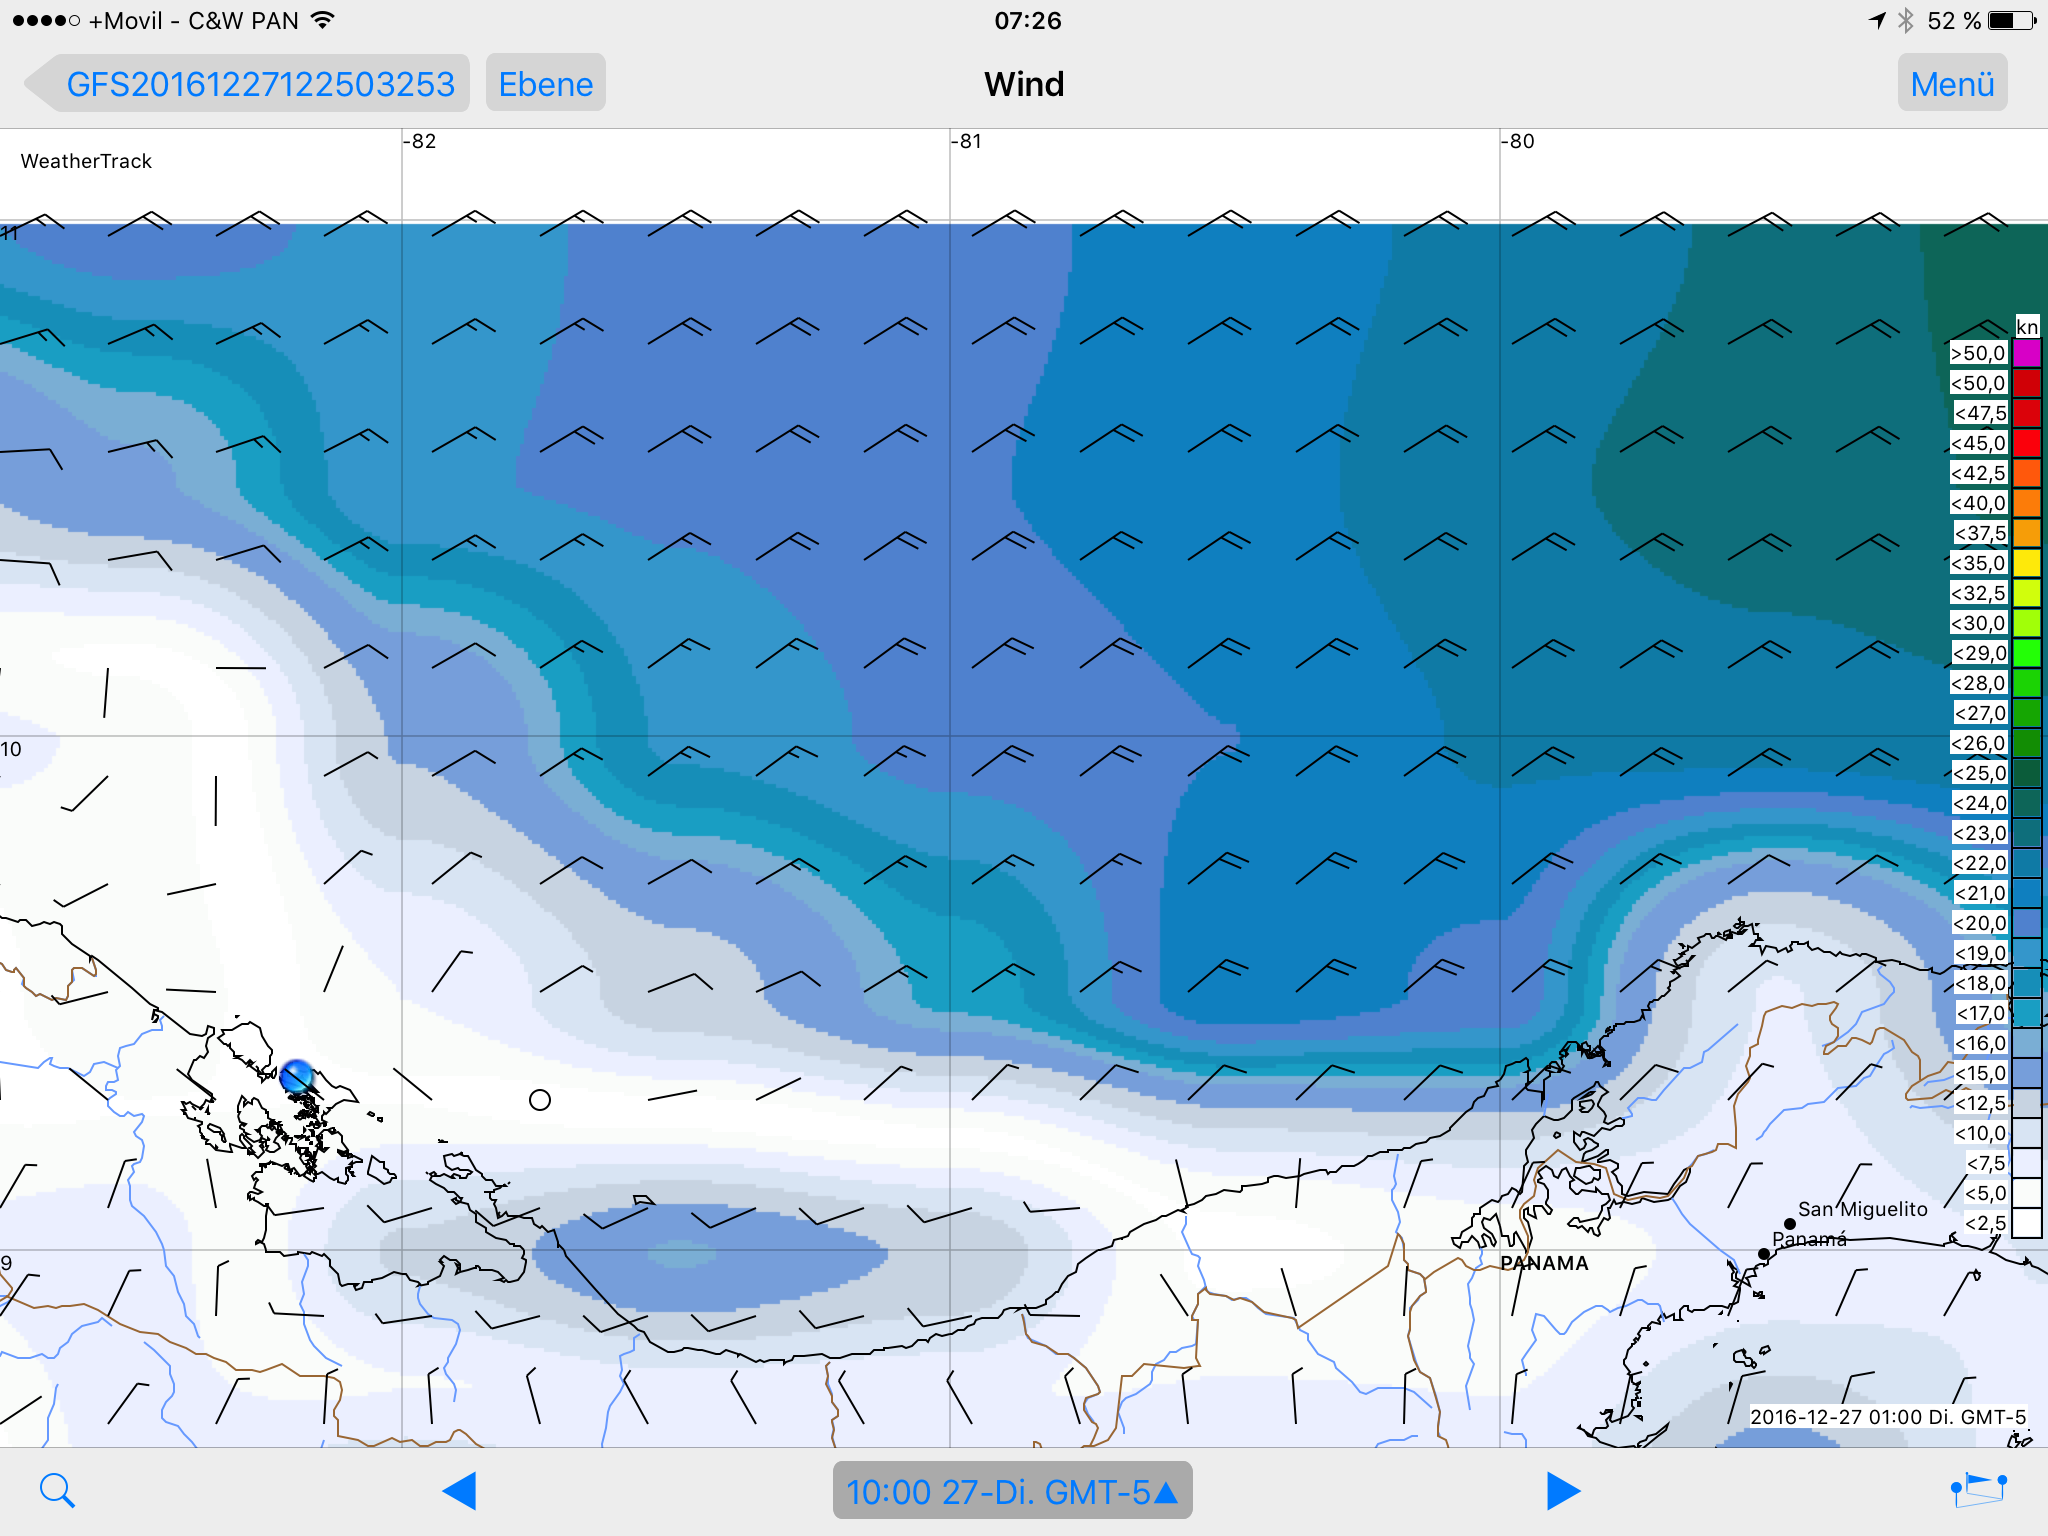The image size is (2048, 1536).
Task: Tap the WeatherTrack label on map
Action: coord(86,161)
